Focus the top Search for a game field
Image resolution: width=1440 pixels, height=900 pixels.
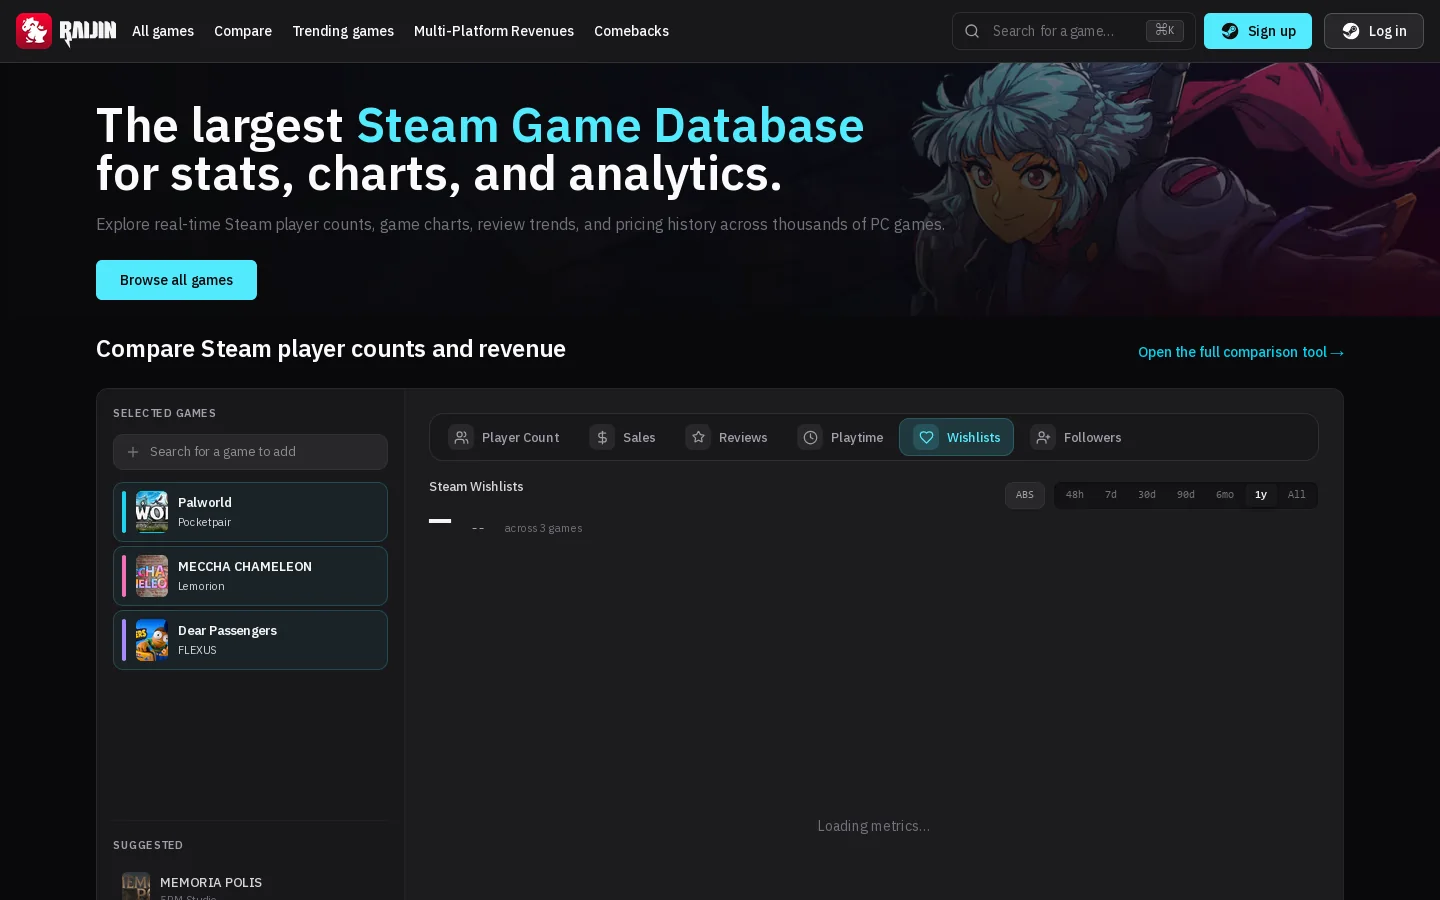tap(1074, 31)
